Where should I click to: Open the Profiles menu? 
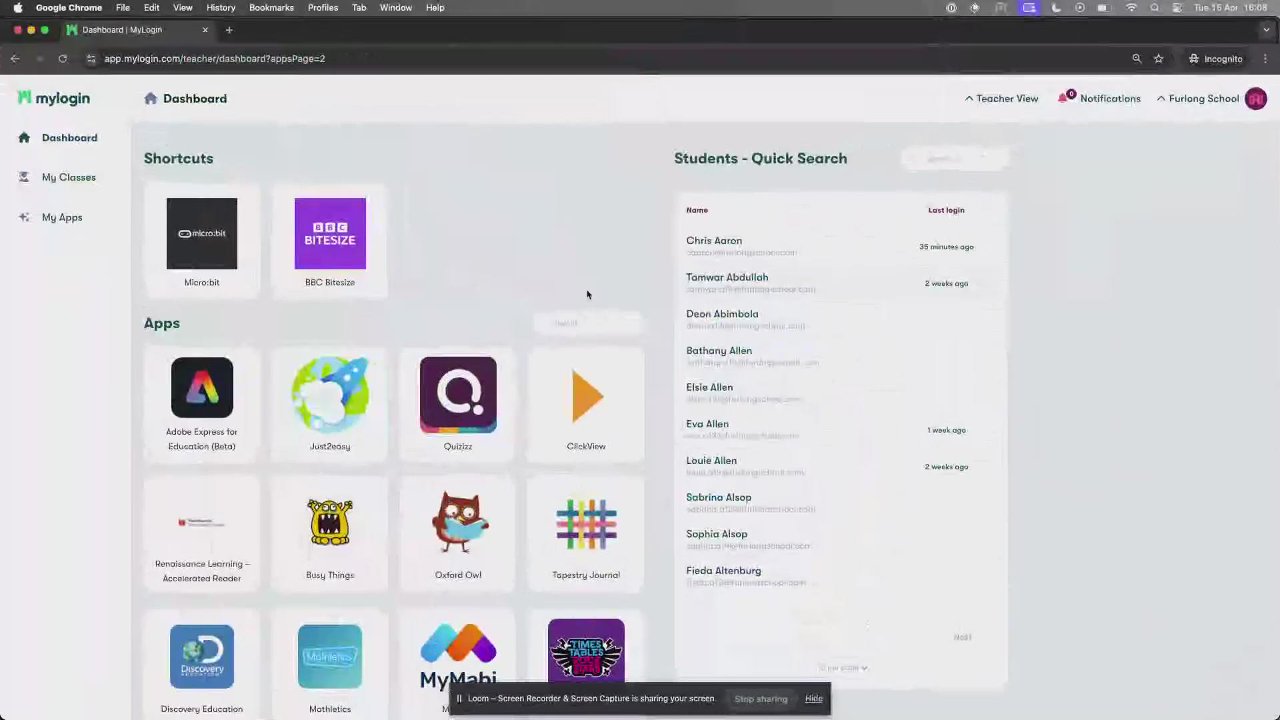point(323,8)
